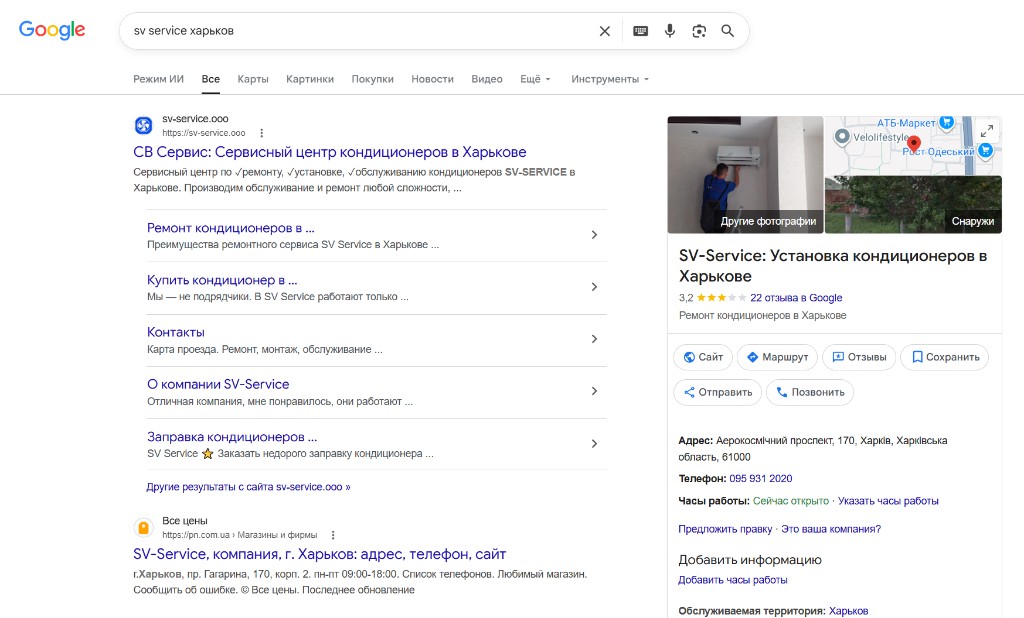Click the SV-Service: Установка кондиционеров heading
Viewport: 1024px width, 618px height.
[x=833, y=266]
